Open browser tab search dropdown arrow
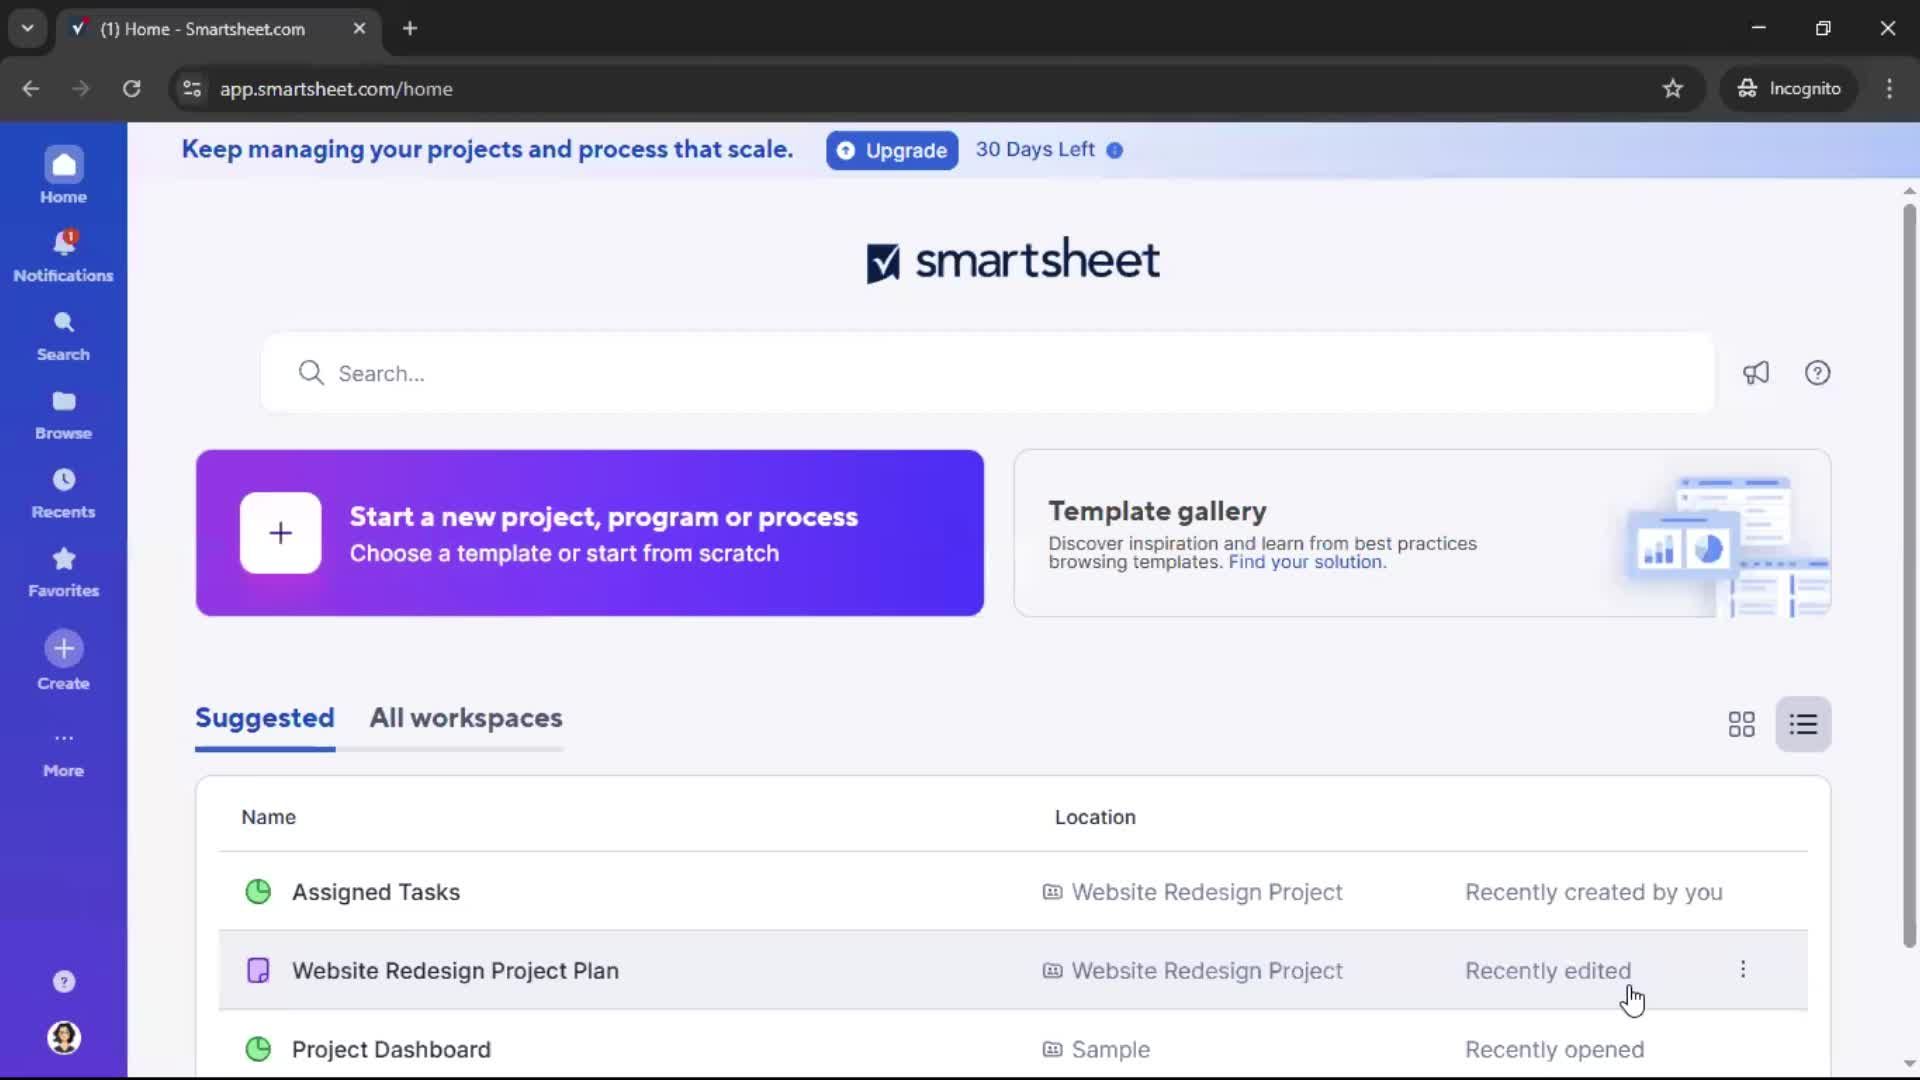The width and height of the screenshot is (1920, 1080). [x=27, y=28]
